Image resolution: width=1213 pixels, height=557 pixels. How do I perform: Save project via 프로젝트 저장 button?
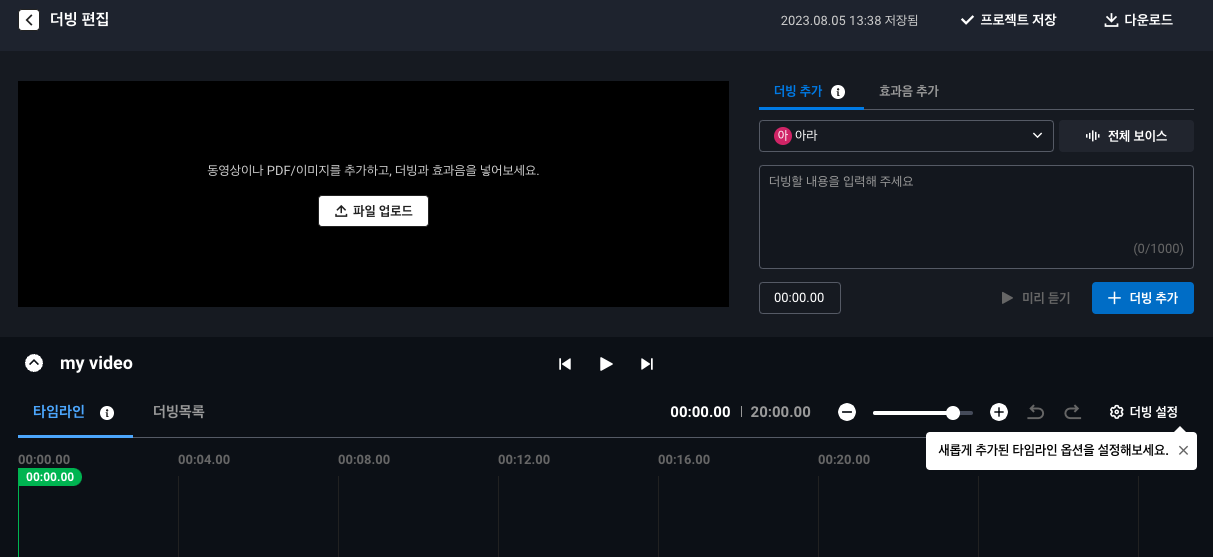[1008, 20]
